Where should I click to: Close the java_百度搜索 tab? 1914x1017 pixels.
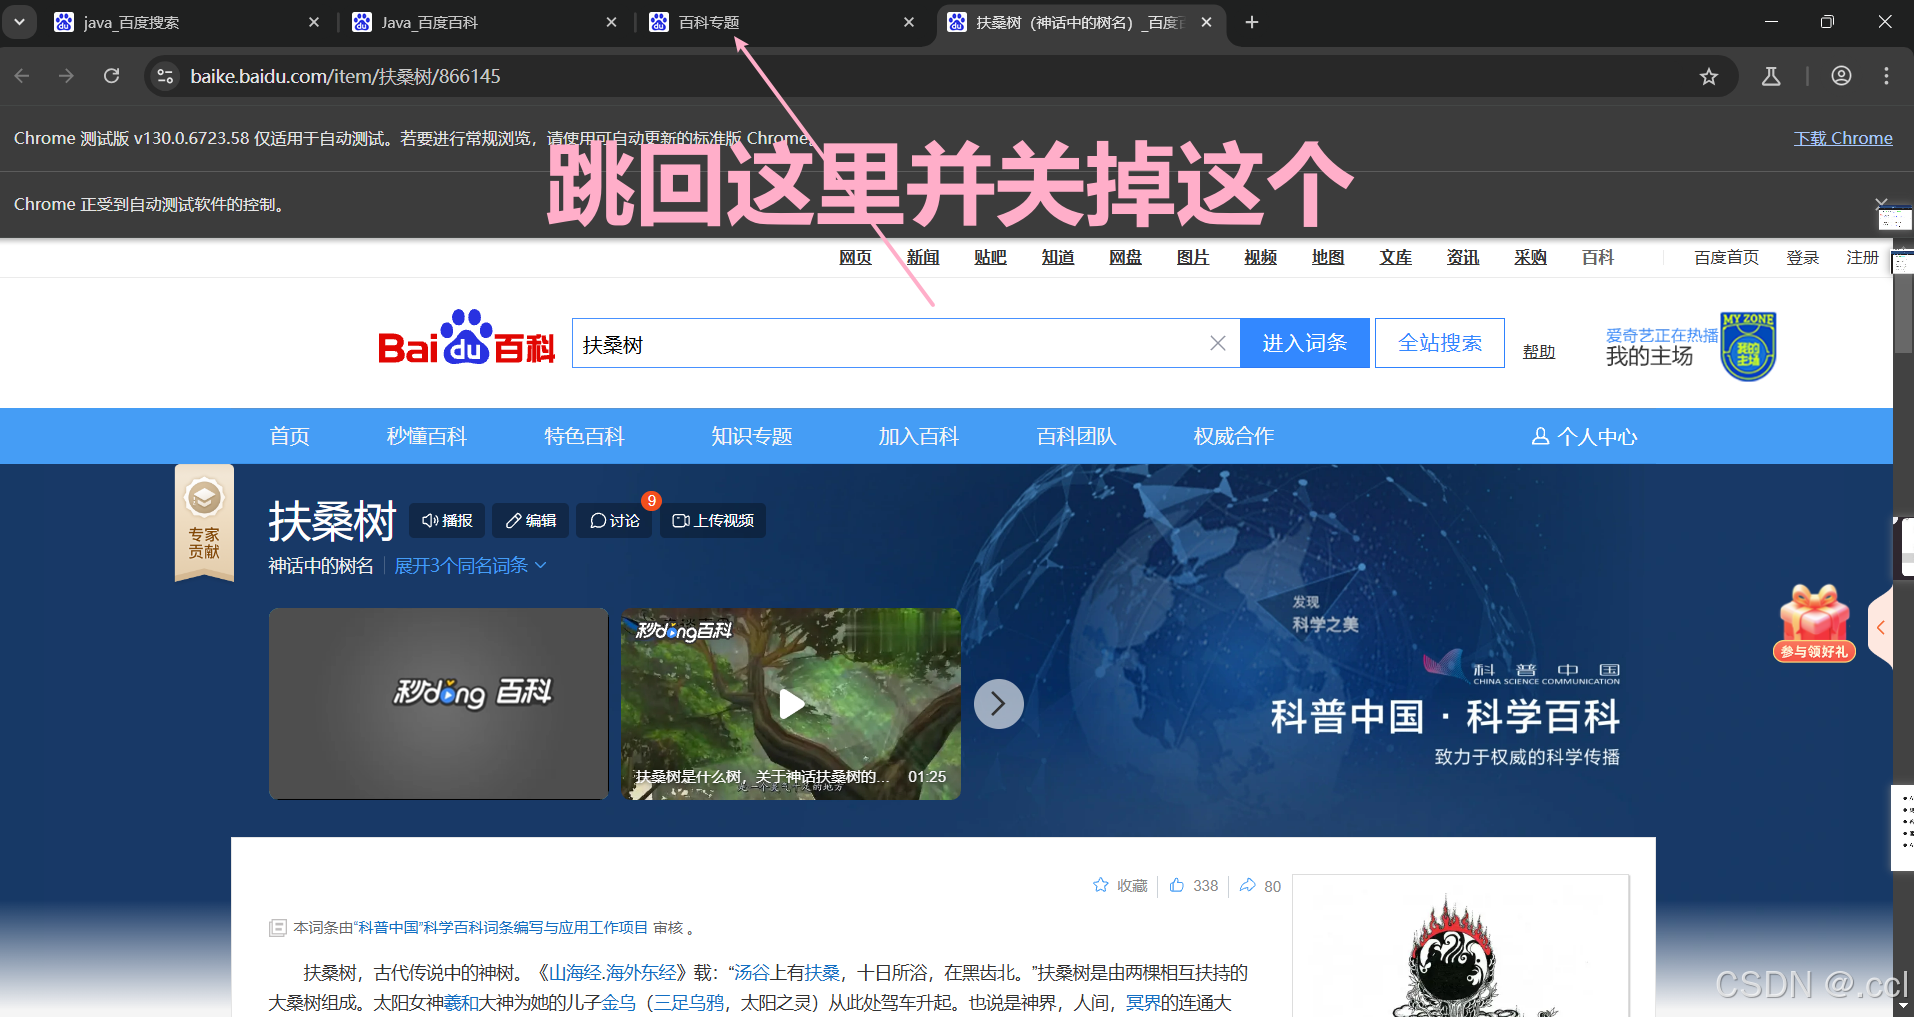point(314,22)
